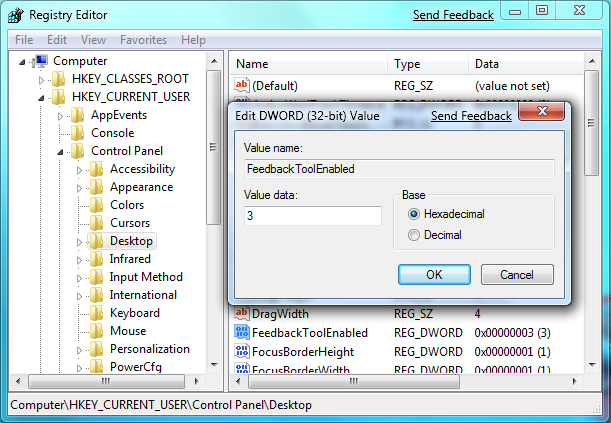Screen dimensions: 611x423
Task: Click the DragWidth string value icon
Action: 242,313
